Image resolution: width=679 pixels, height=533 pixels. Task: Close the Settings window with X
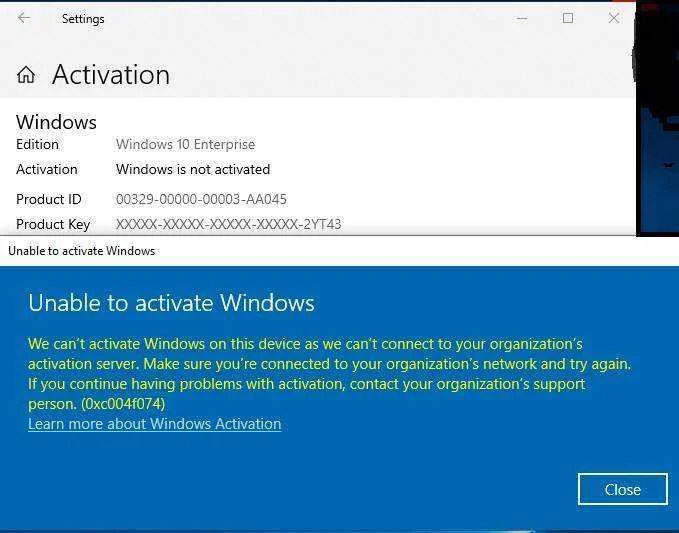point(614,18)
